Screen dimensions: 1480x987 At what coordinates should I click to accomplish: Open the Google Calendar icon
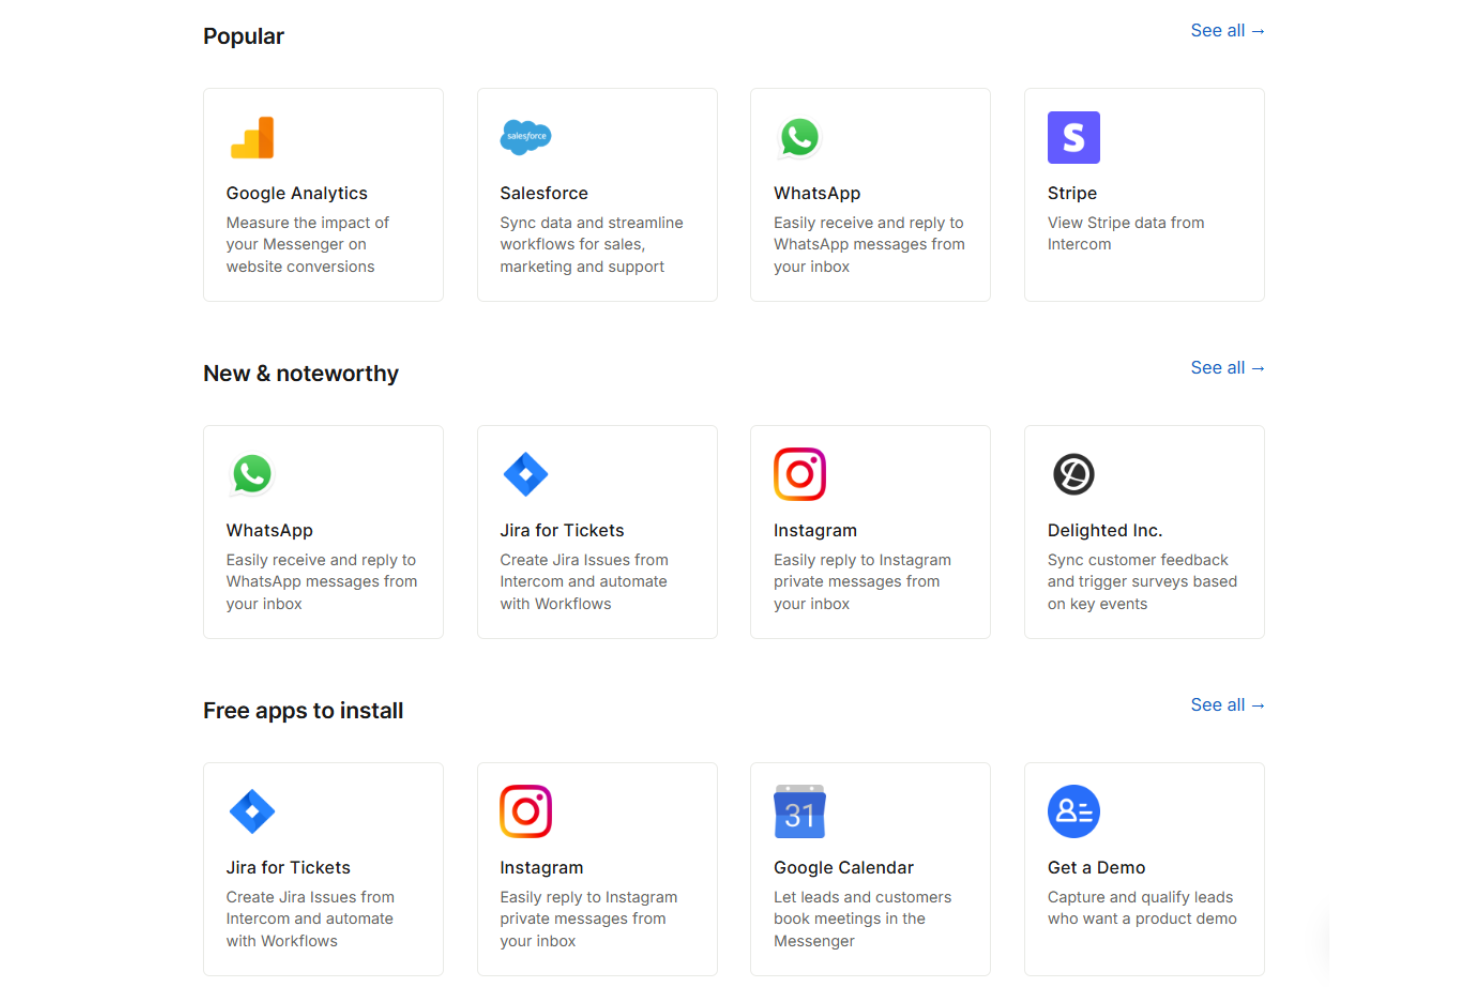799,811
